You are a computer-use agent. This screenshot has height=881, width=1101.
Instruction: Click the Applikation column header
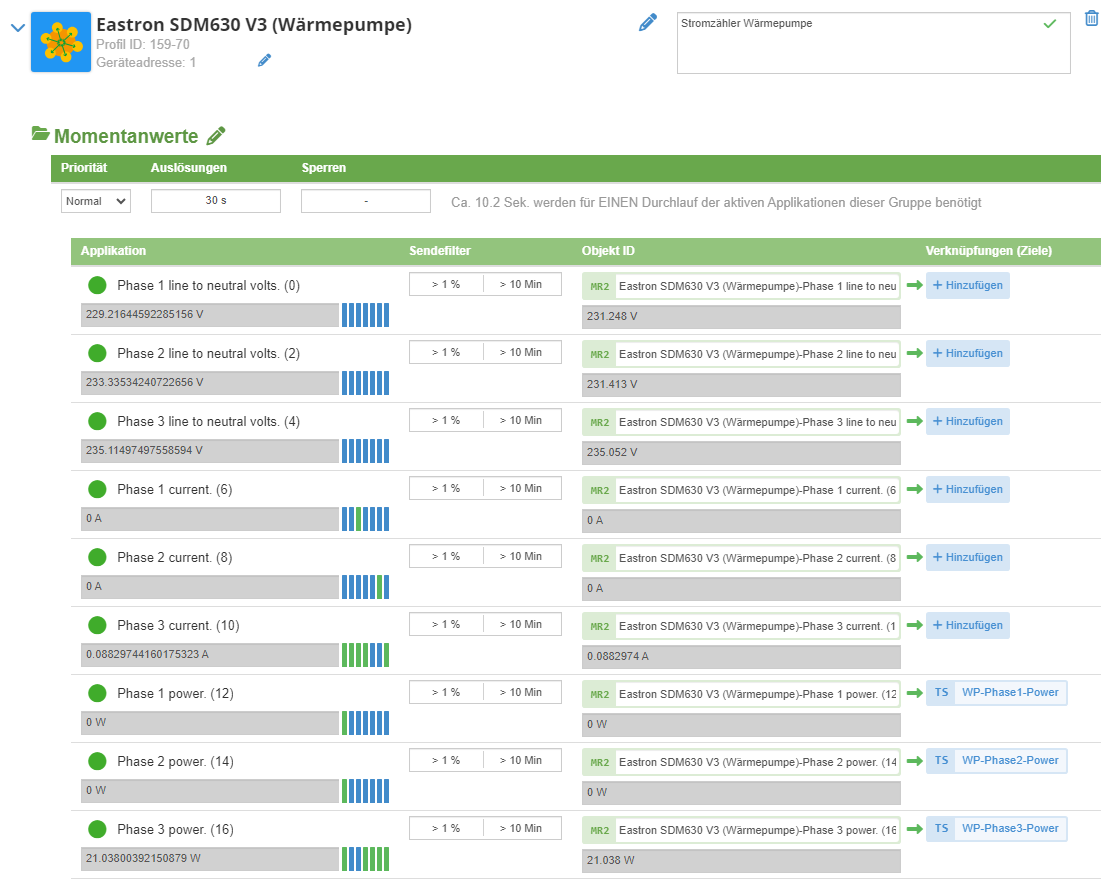[113, 251]
